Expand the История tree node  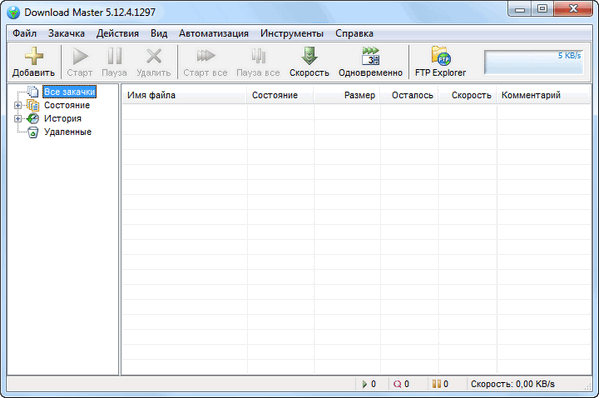(x=18, y=118)
